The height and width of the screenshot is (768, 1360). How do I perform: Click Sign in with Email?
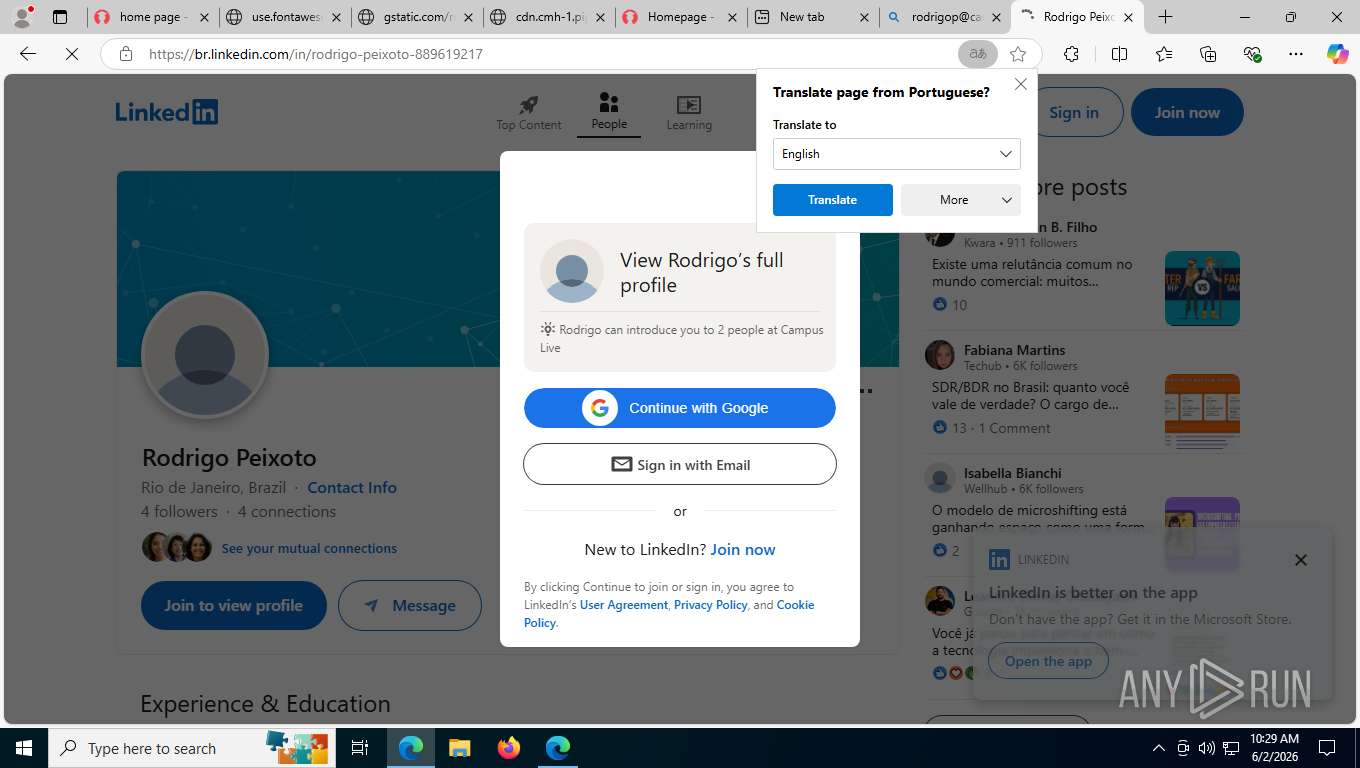(680, 464)
